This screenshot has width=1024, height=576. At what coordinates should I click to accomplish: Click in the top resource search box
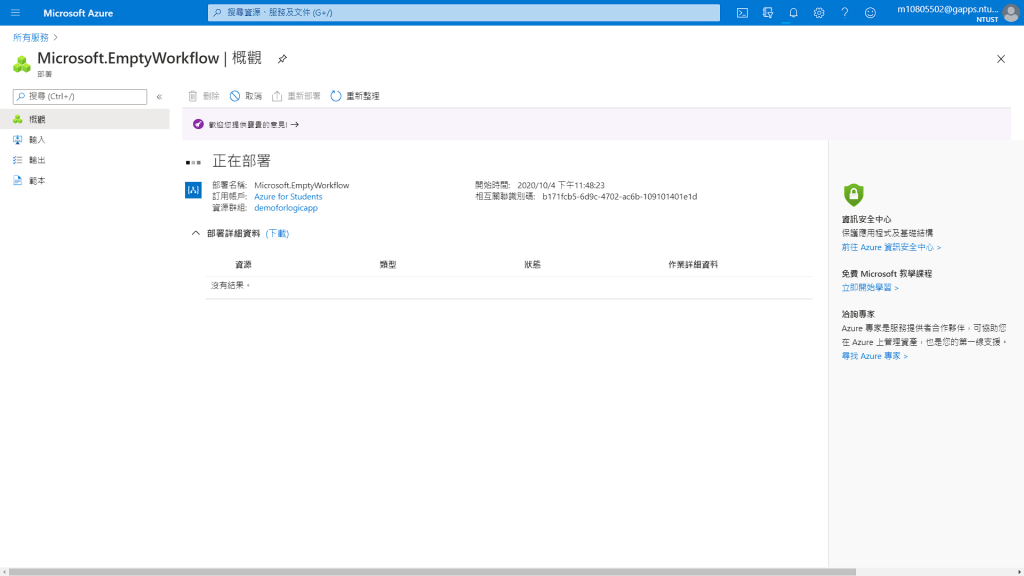(464, 12)
